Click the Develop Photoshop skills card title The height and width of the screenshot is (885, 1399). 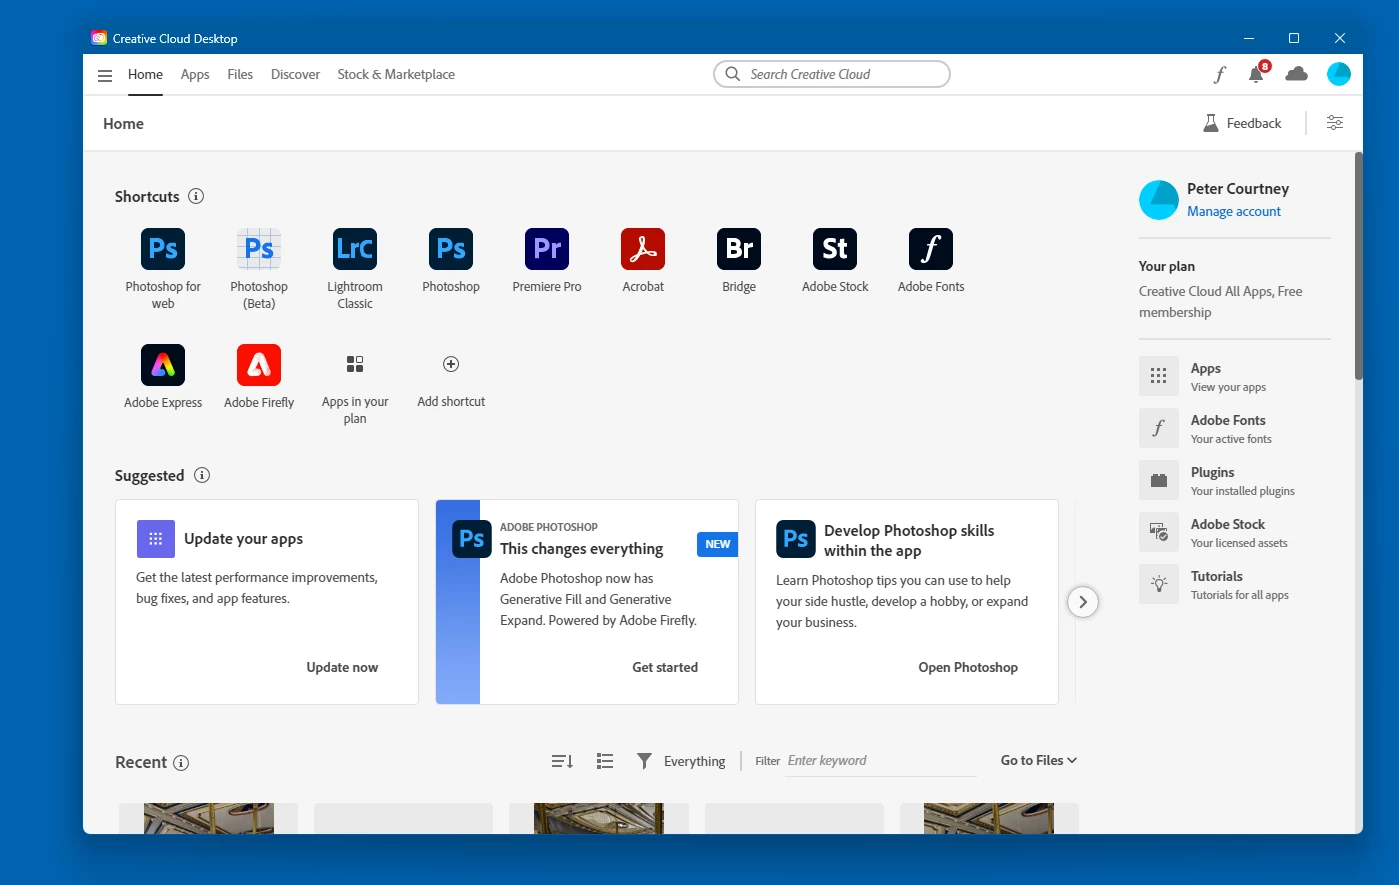pos(909,541)
